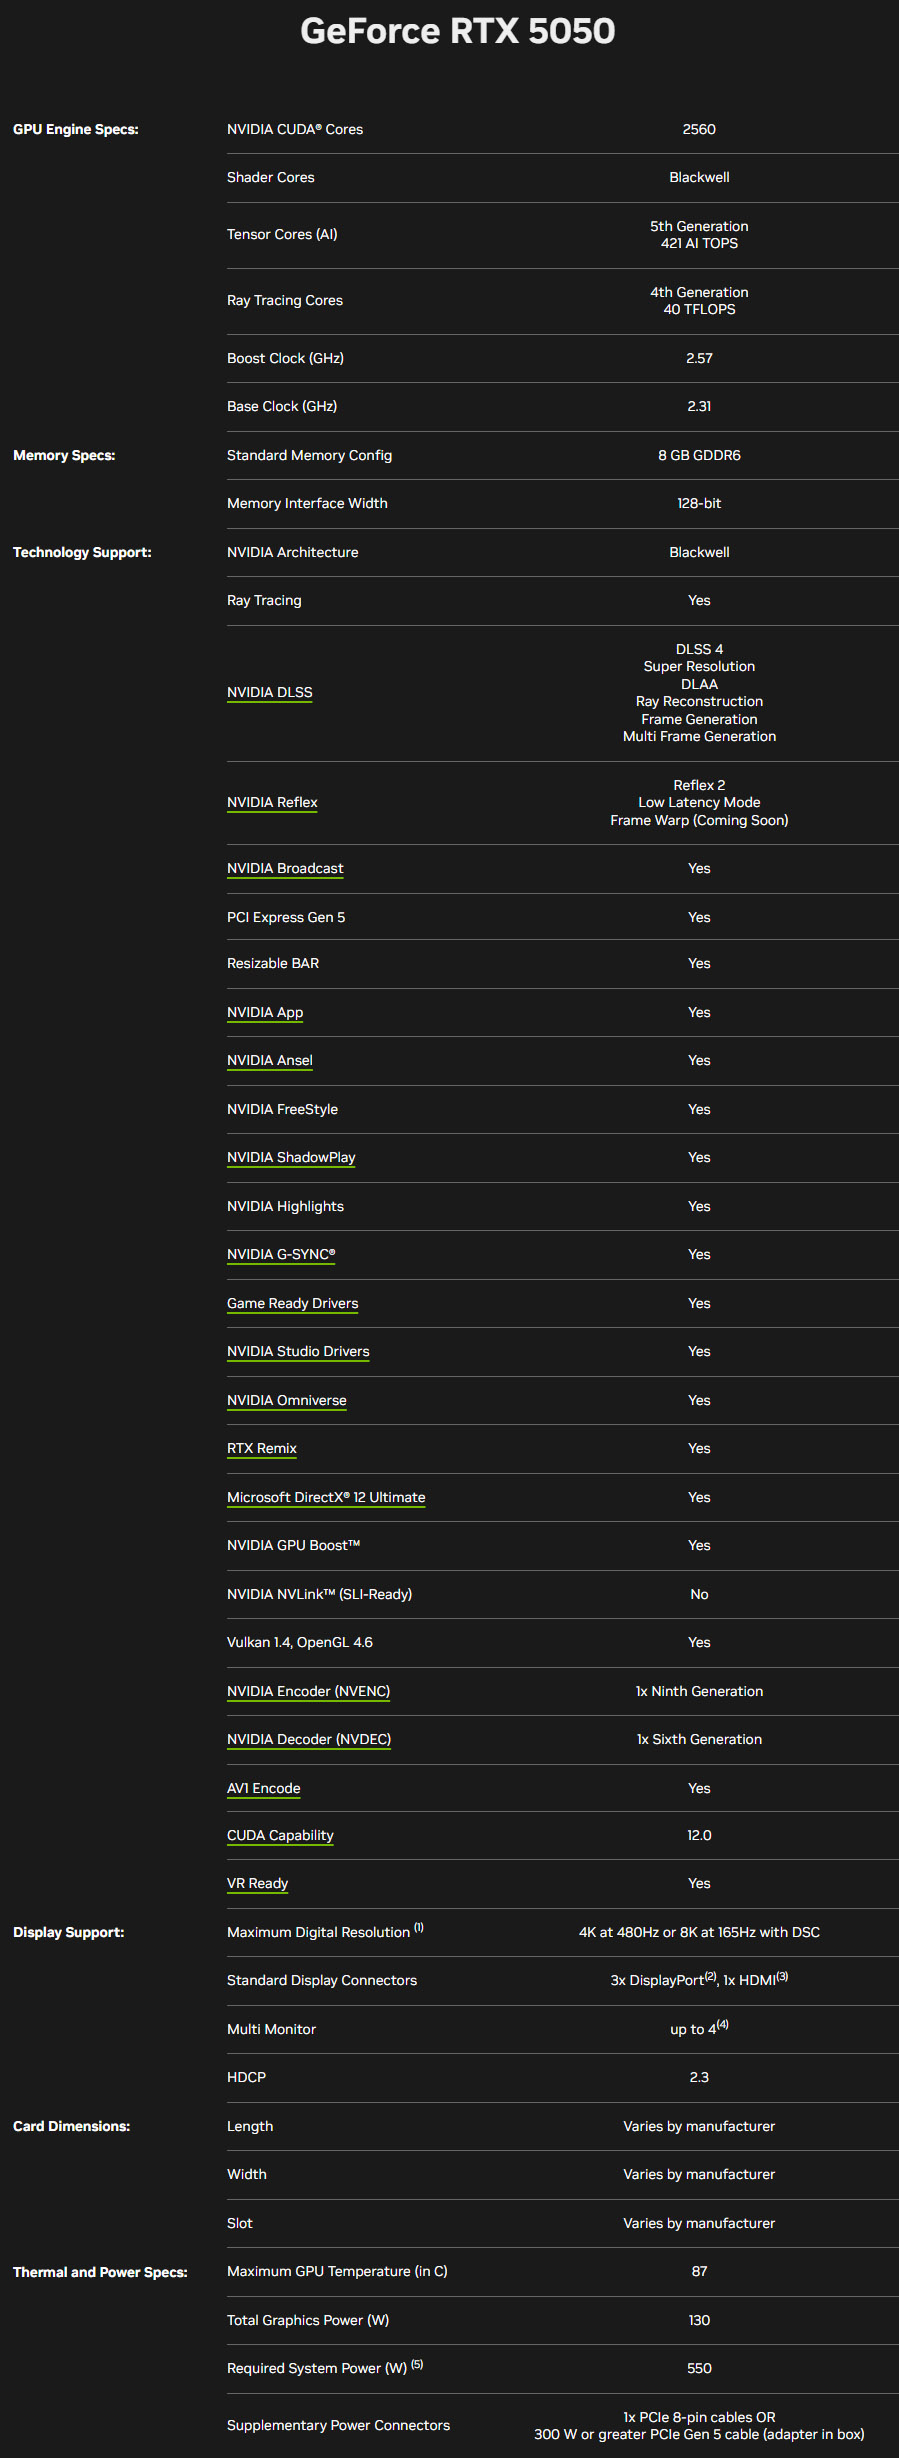This screenshot has height=2458, width=899.
Task: Select the HDCP 2.3 value
Action: tap(699, 2077)
